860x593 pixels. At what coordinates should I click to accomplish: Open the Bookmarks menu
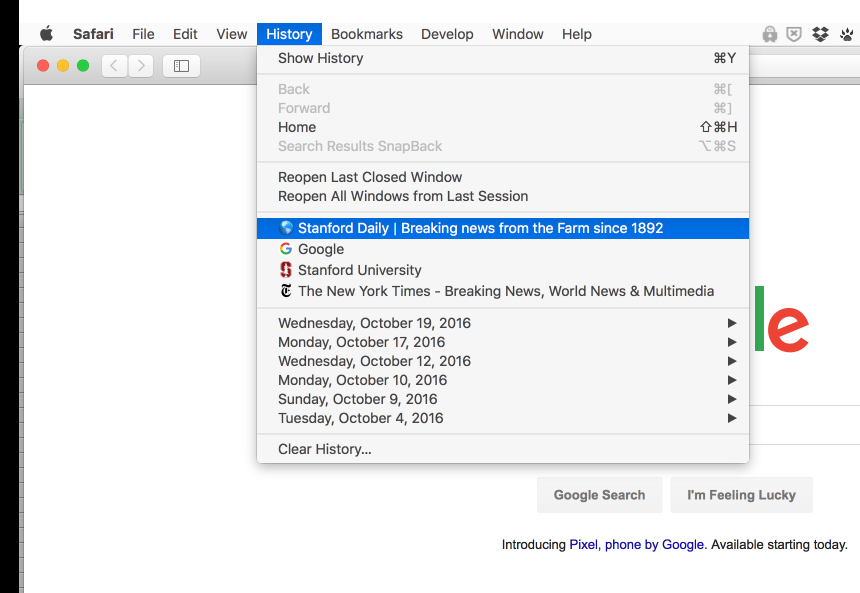pos(367,34)
